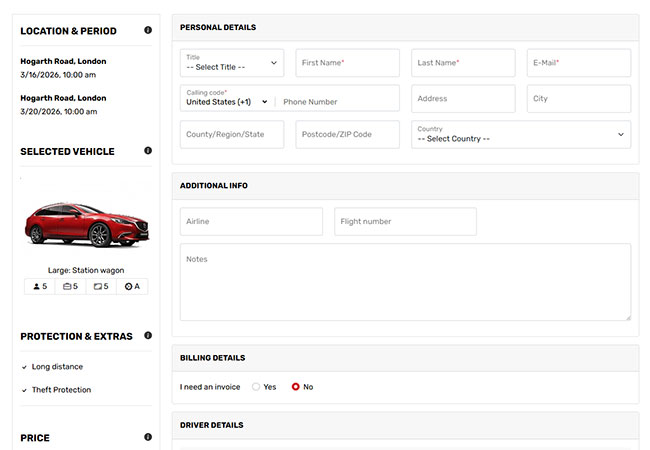The image size is (650, 450).
Task: Click info icon beside Location & Period
Action: click(x=148, y=30)
